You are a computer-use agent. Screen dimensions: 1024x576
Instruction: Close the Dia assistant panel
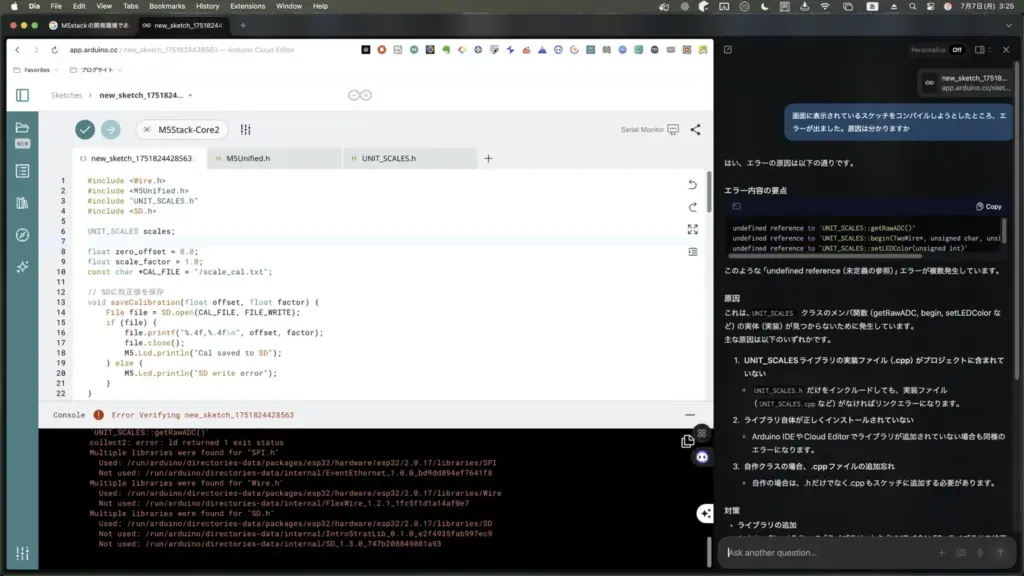coord(1006,50)
